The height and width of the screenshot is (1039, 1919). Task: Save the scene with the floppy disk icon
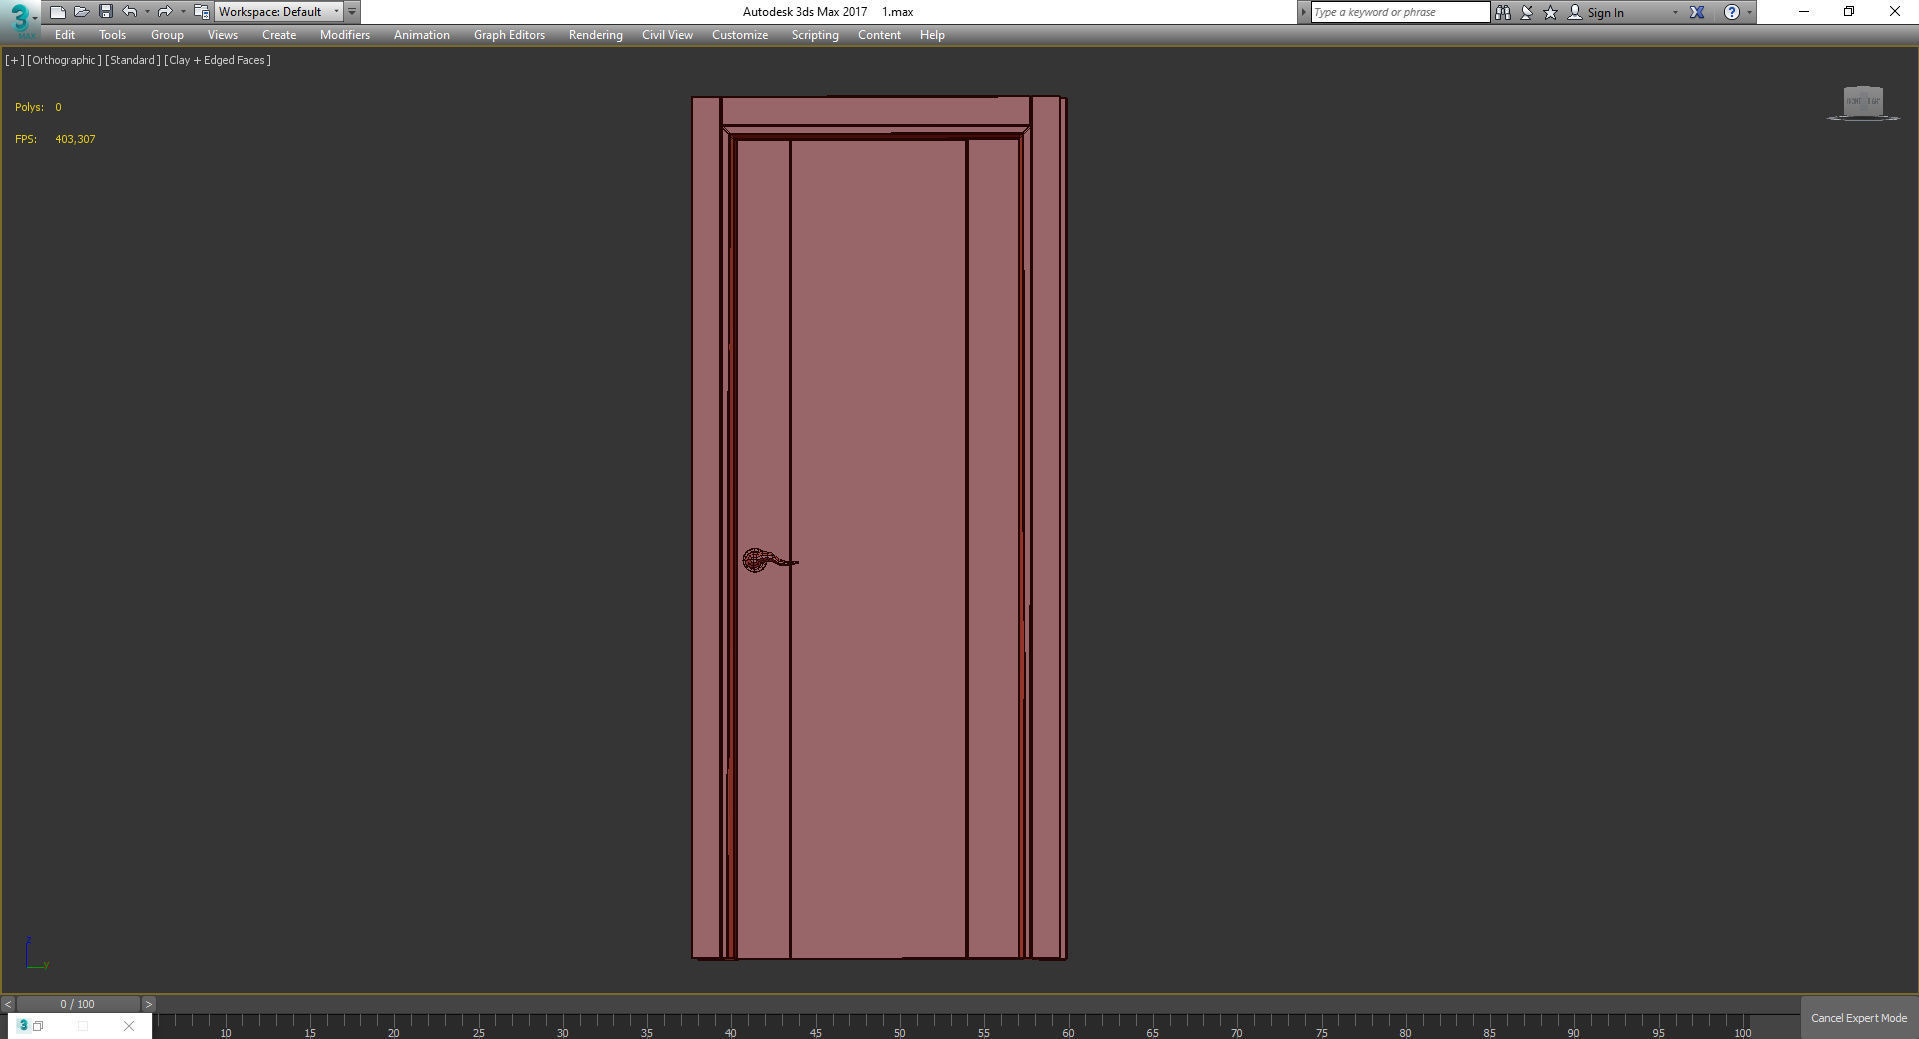[x=106, y=12]
